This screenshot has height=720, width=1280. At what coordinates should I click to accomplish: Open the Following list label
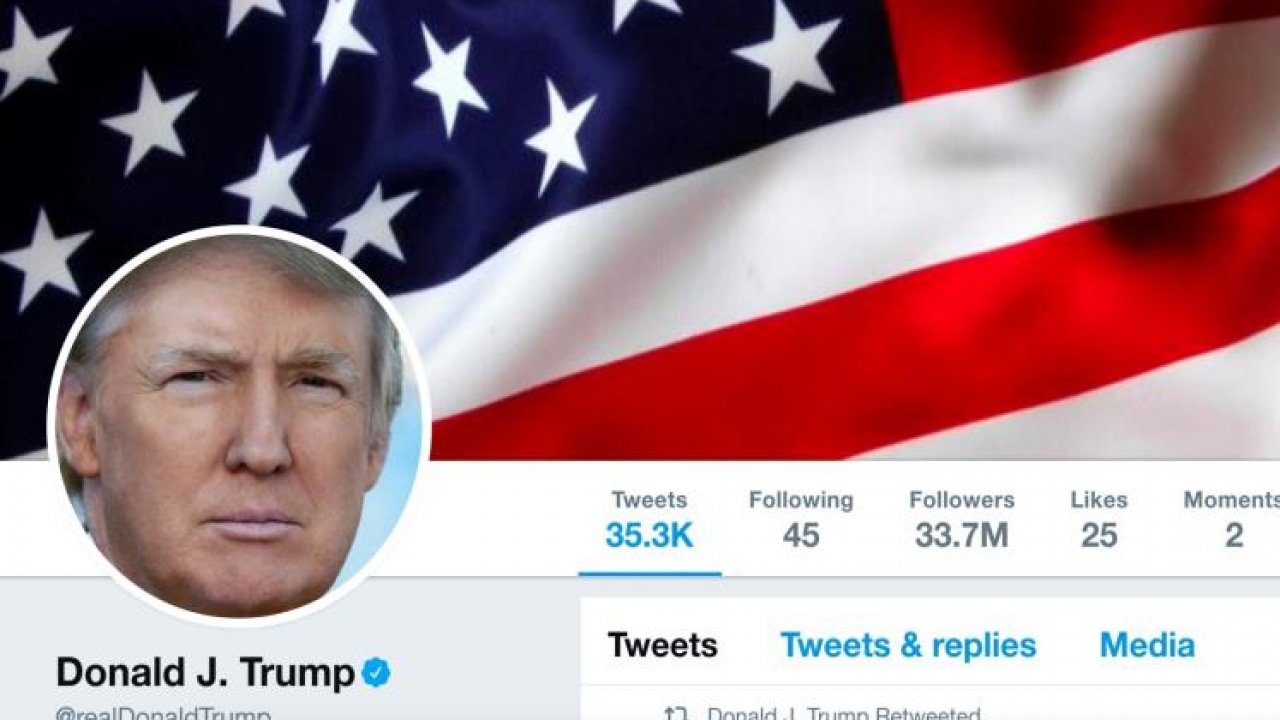point(801,501)
